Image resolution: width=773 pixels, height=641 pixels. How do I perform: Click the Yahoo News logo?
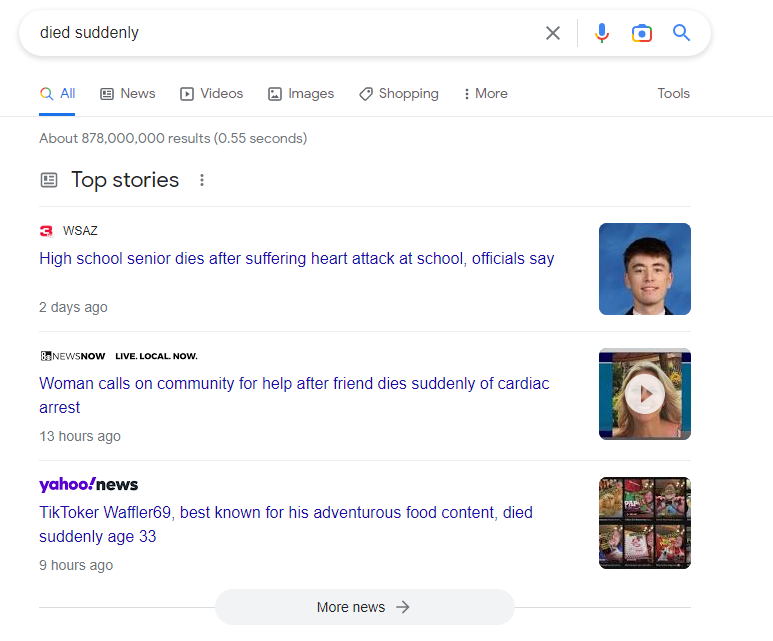pos(89,484)
